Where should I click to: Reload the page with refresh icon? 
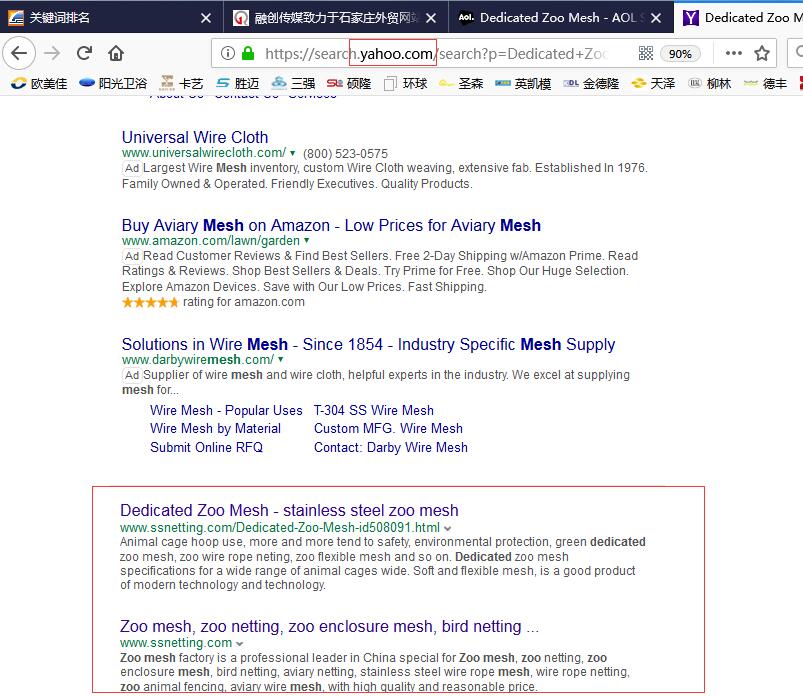pos(84,55)
